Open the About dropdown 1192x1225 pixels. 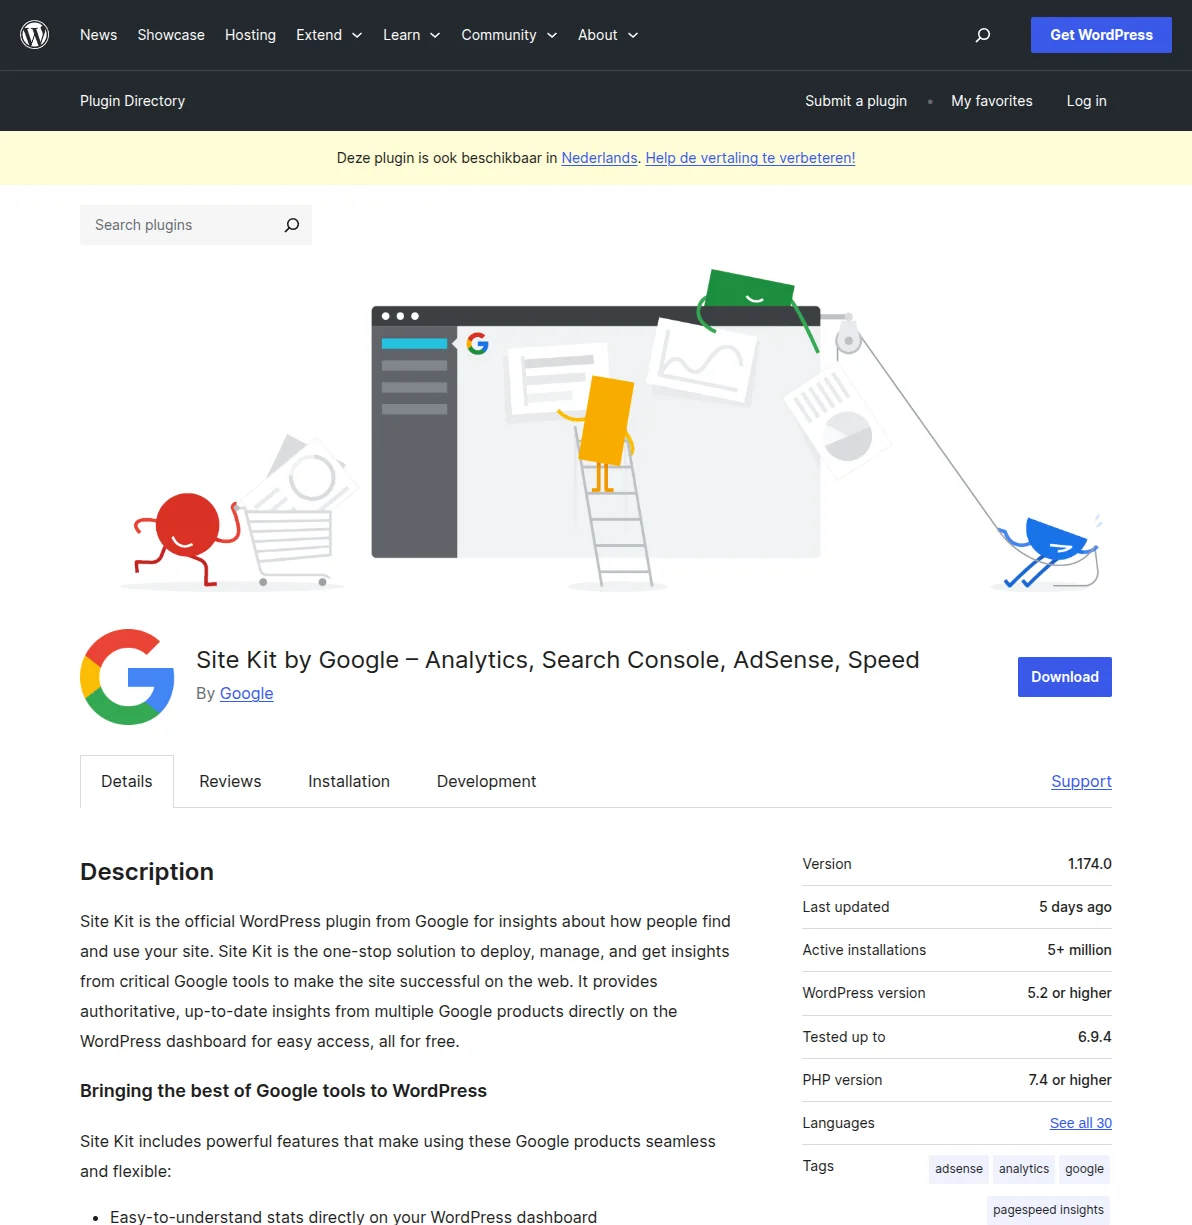(x=607, y=35)
